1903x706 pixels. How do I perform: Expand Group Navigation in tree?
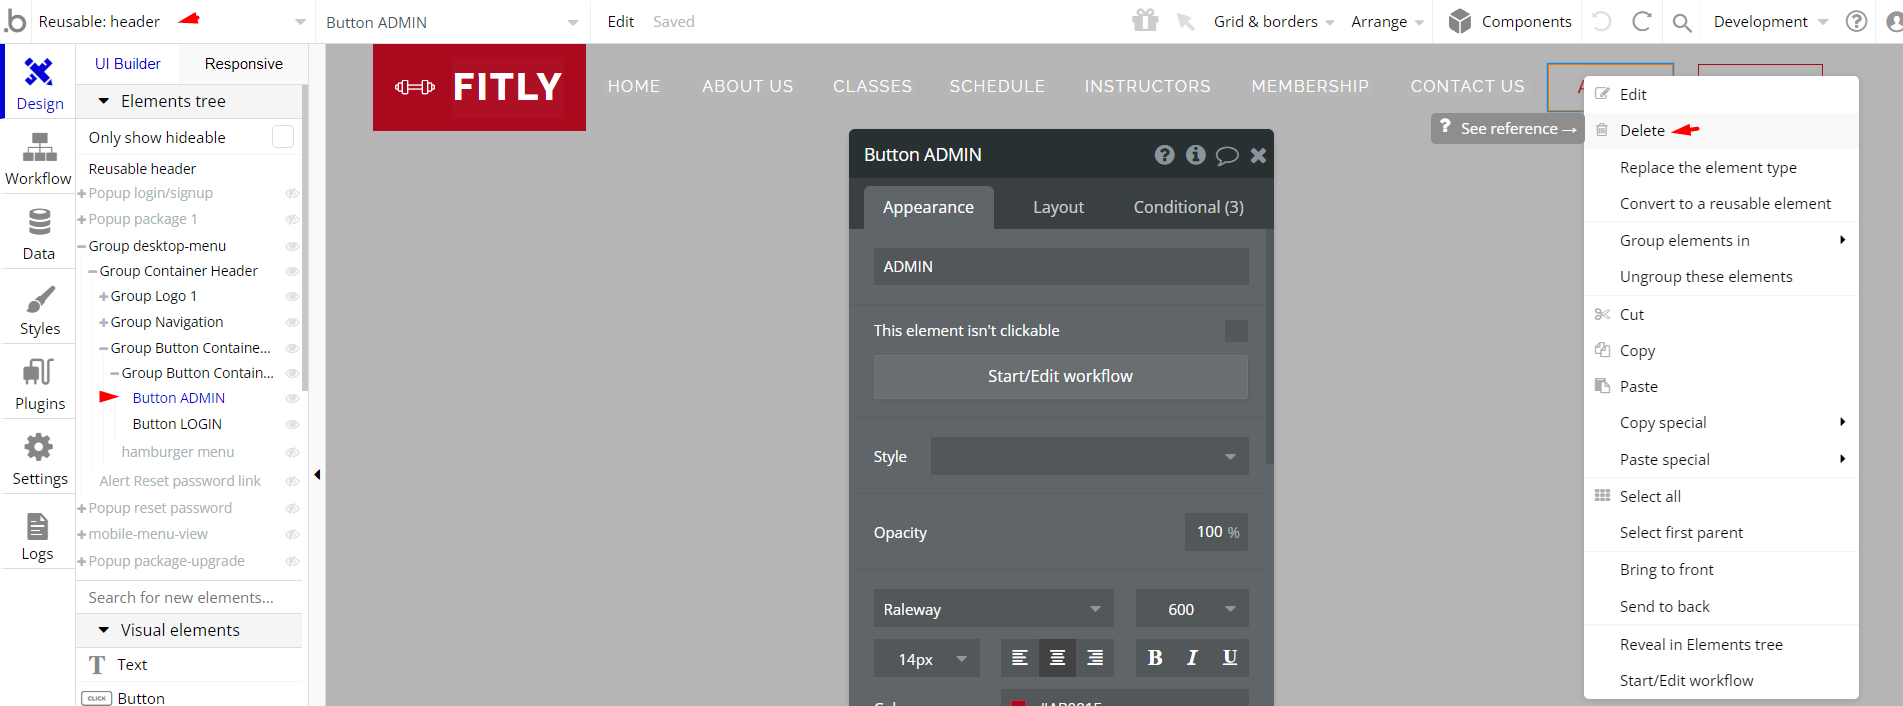[103, 322]
